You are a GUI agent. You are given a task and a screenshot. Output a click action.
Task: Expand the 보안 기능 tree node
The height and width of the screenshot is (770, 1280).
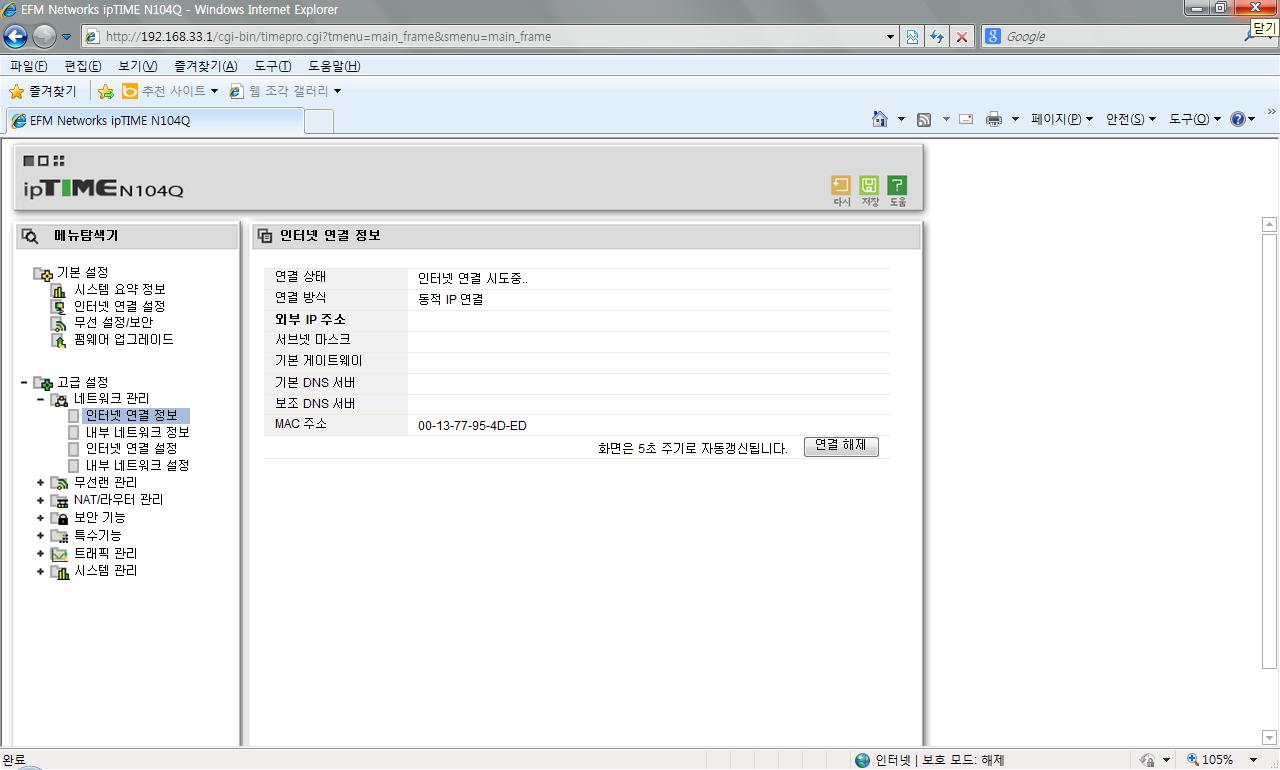(x=41, y=518)
